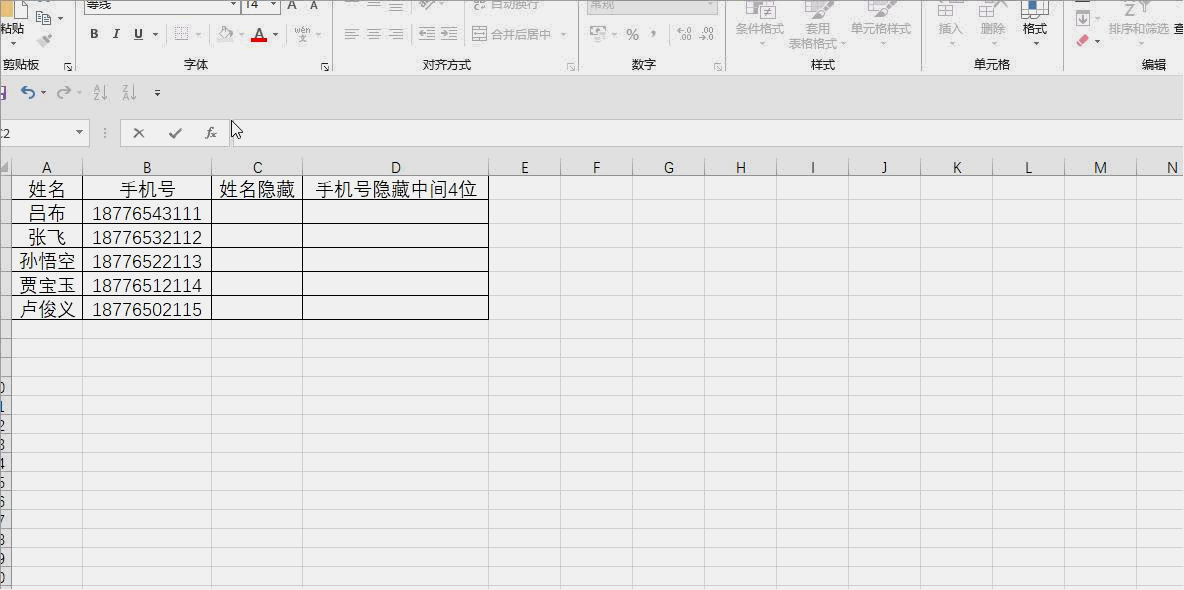Apply percent style

[x=633, y=34]
